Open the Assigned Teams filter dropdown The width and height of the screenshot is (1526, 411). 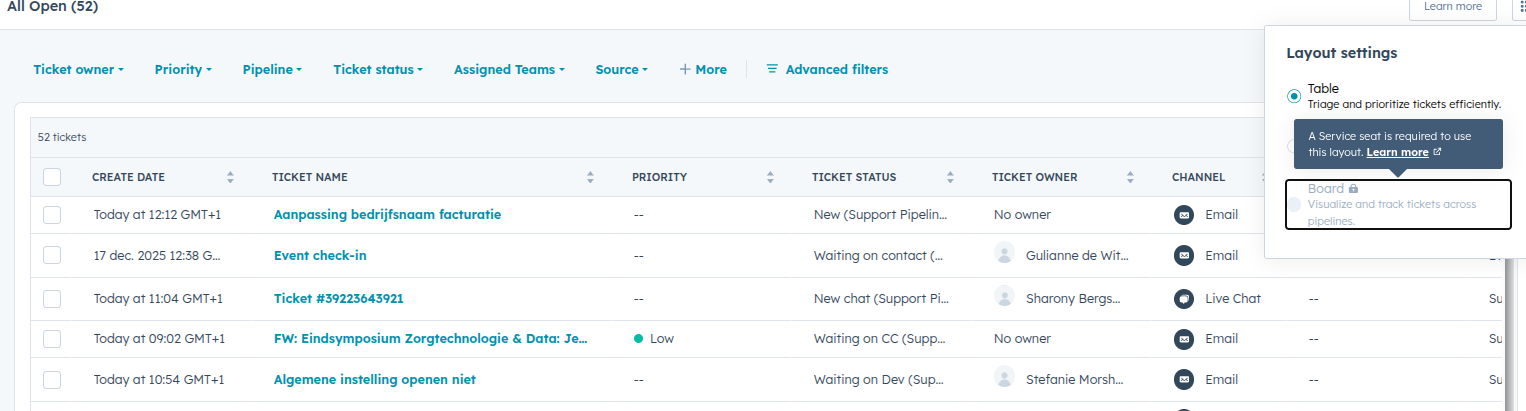click(509, 70)
